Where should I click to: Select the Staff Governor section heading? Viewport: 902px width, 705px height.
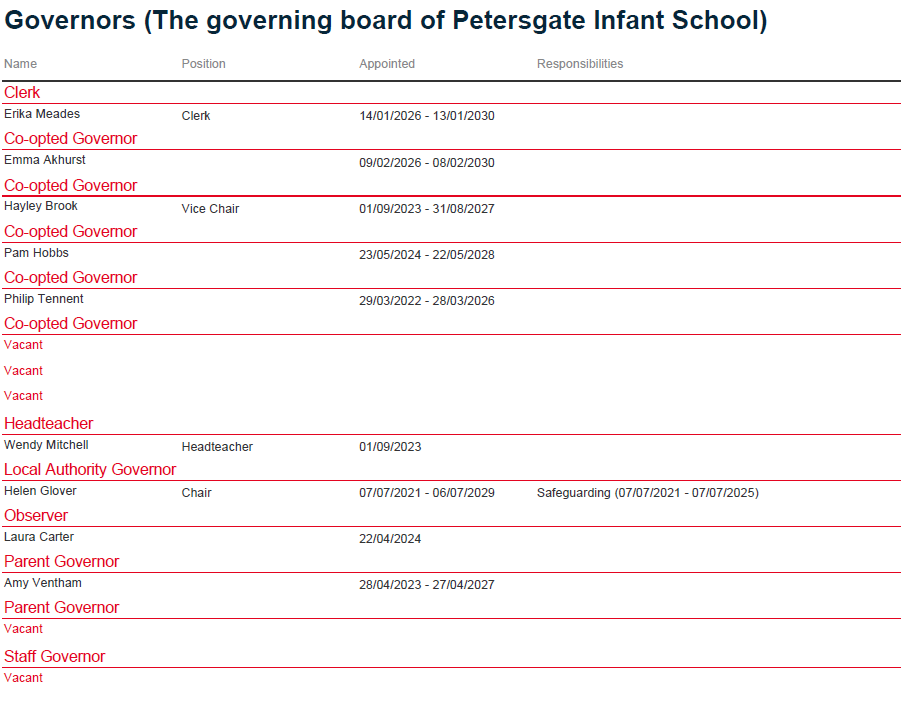(55, 657)
